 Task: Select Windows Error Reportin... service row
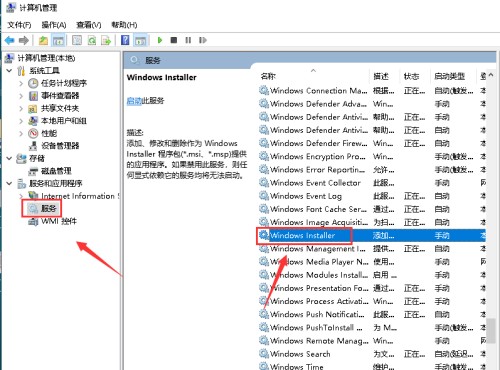[x=372, y=170]
